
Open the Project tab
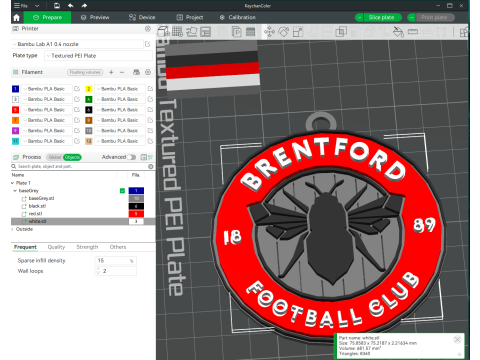190,17
